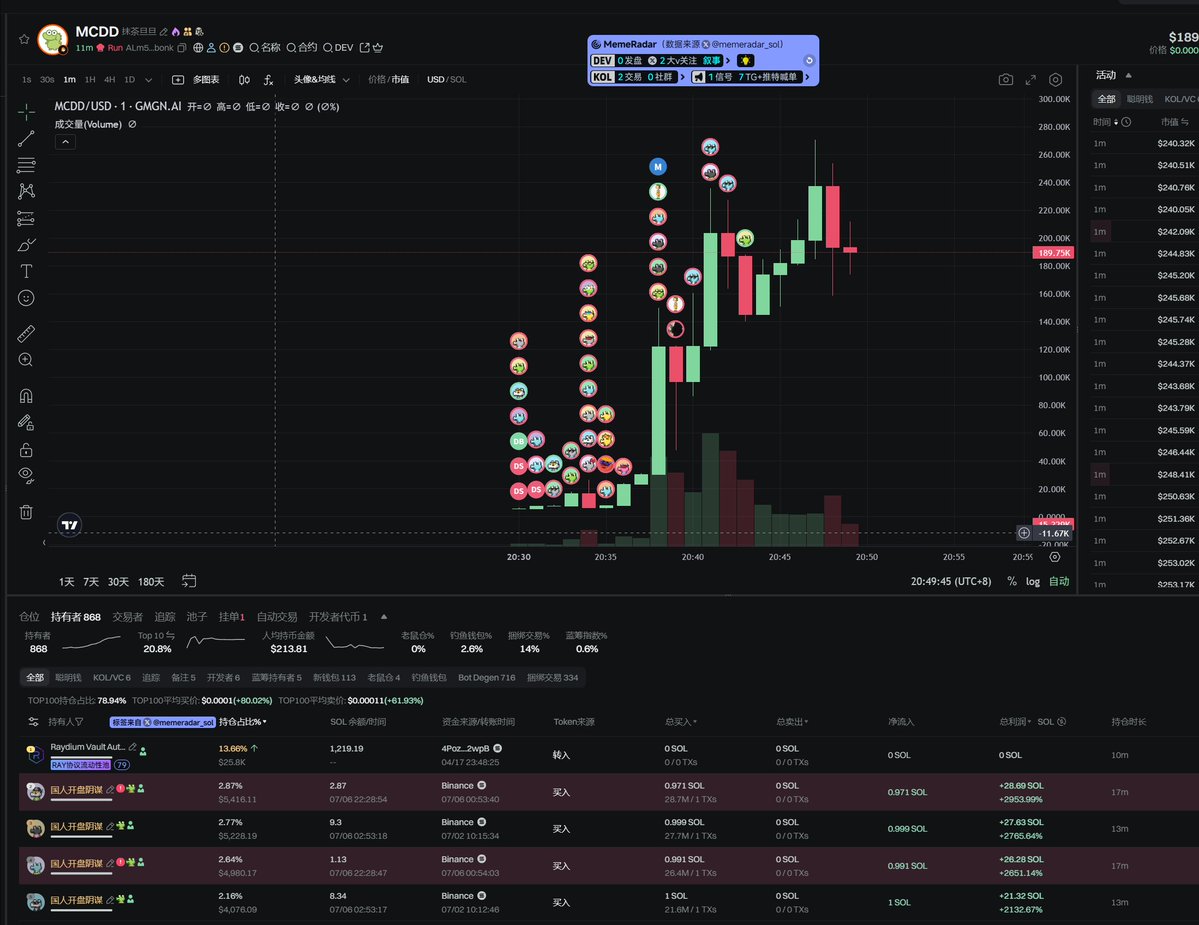Sort by 总买入 column
This screenshot has width=1199, height=925.
pos(681,722)
